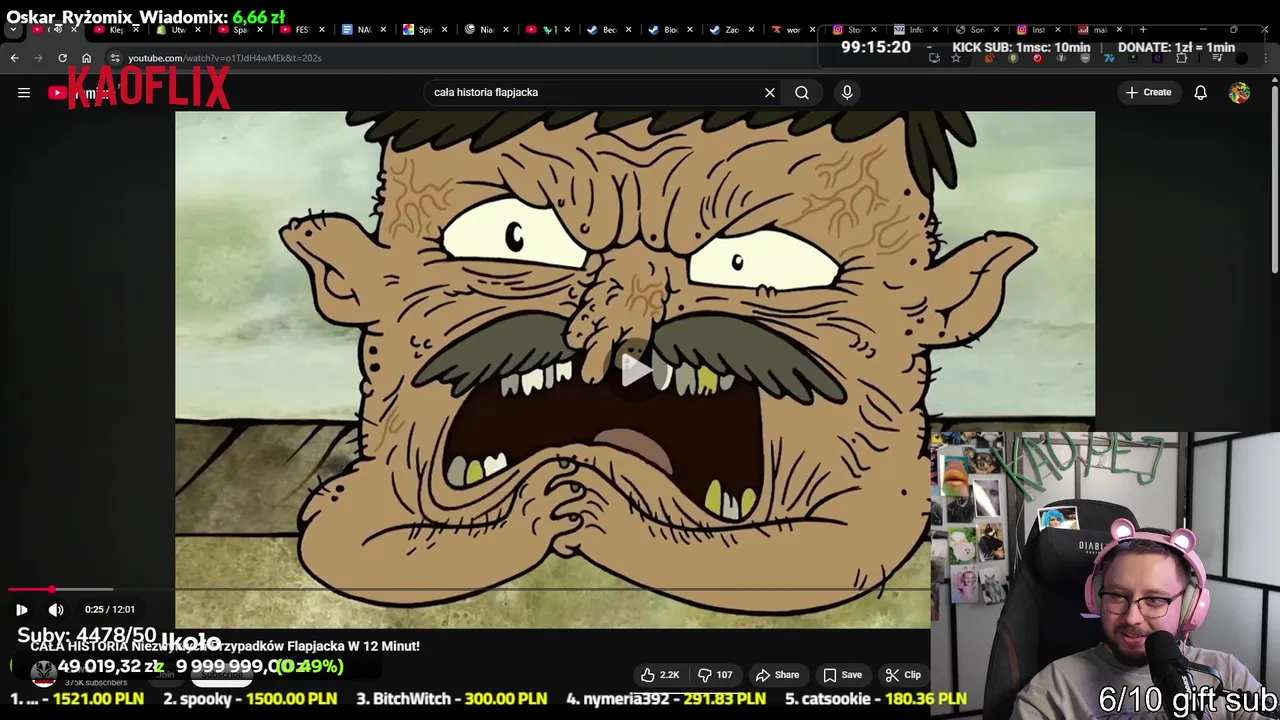Screen dimensions: 1280x720
Task: Click the video title 'CAŁA HISTORIA ... Flapjacka W 12 Minut!'
Action: coord(225,646)
